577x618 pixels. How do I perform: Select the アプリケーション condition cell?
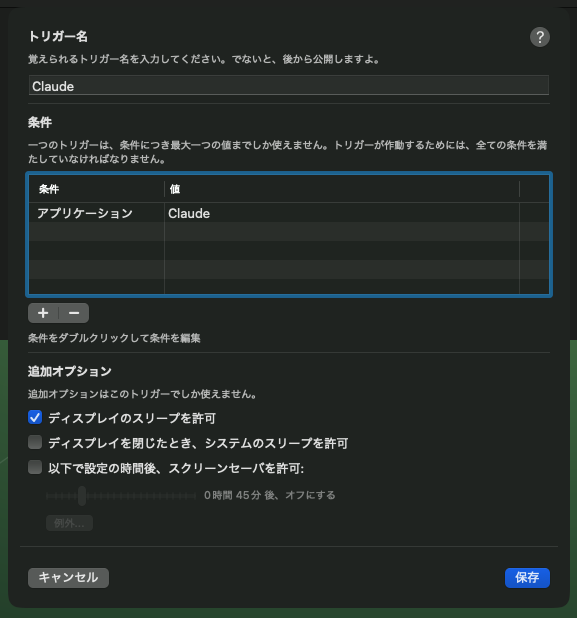click(97, 213)
